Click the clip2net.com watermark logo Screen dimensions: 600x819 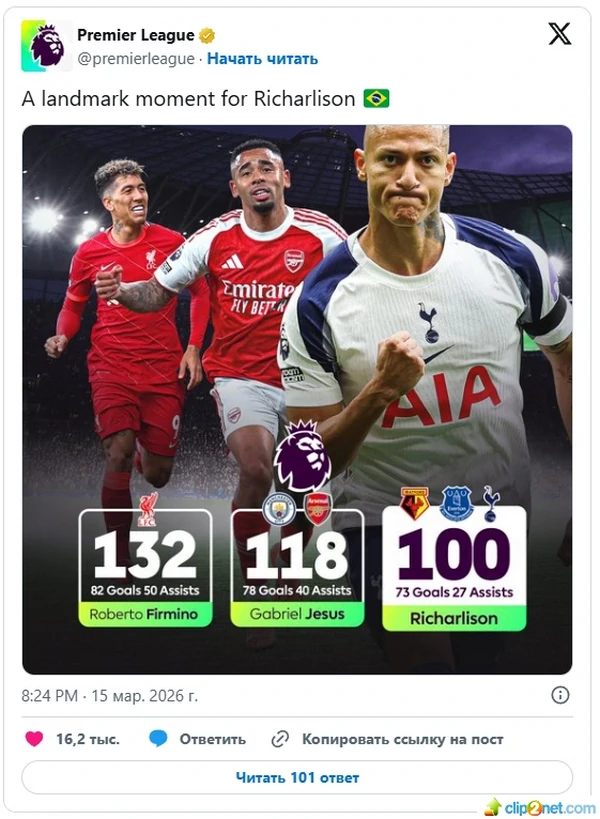click(539, 808)
